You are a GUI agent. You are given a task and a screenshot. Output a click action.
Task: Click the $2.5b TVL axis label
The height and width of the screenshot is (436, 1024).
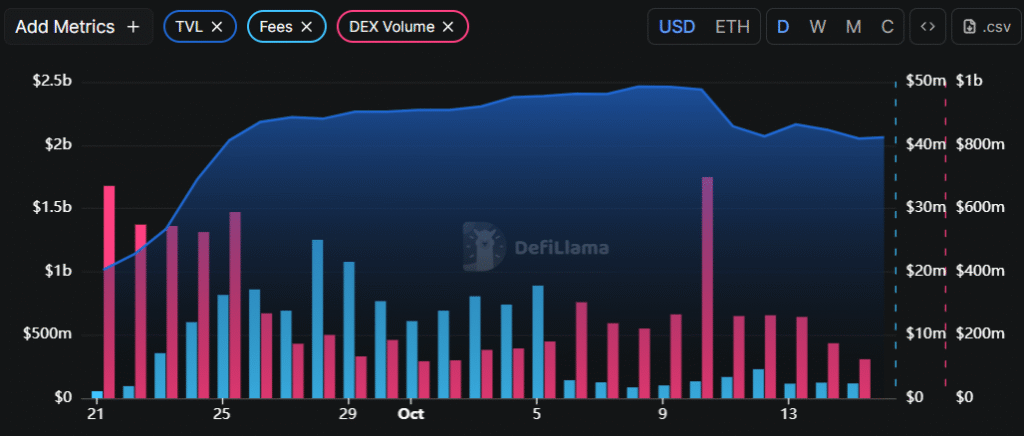[51, 81]
